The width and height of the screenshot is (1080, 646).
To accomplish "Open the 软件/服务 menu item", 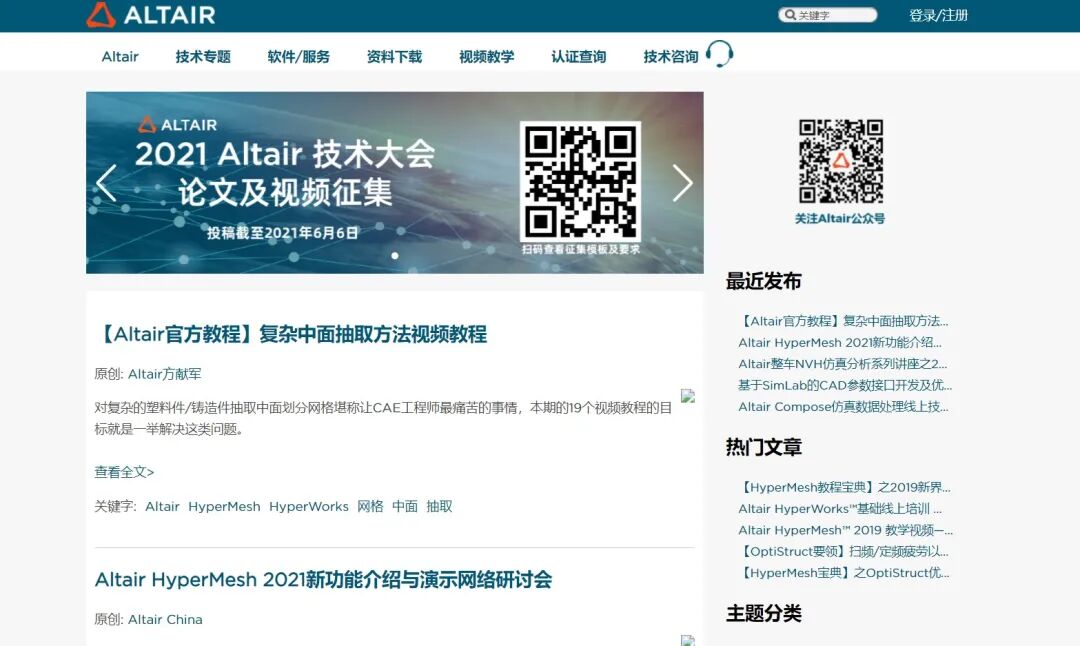I will click(x=299, y=56).
